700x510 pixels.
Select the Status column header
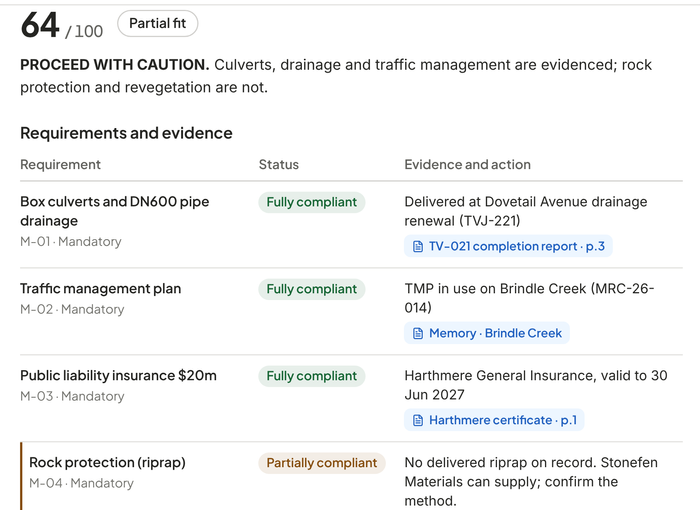click(x=279, y=164)
